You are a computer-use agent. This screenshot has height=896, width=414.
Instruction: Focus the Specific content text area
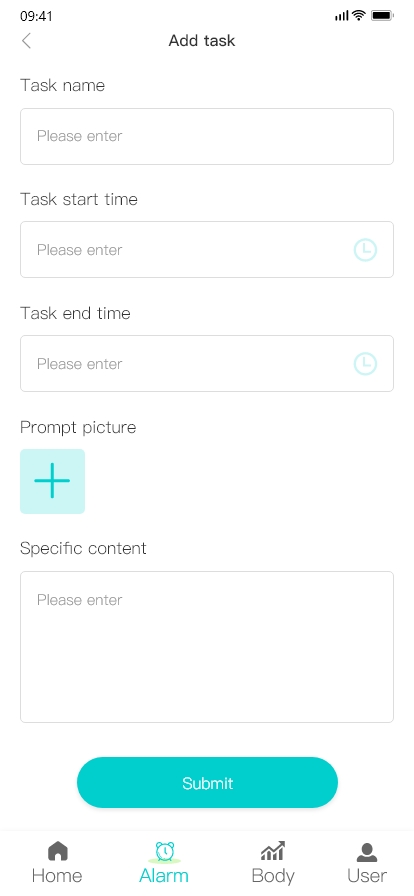[207, 647]
